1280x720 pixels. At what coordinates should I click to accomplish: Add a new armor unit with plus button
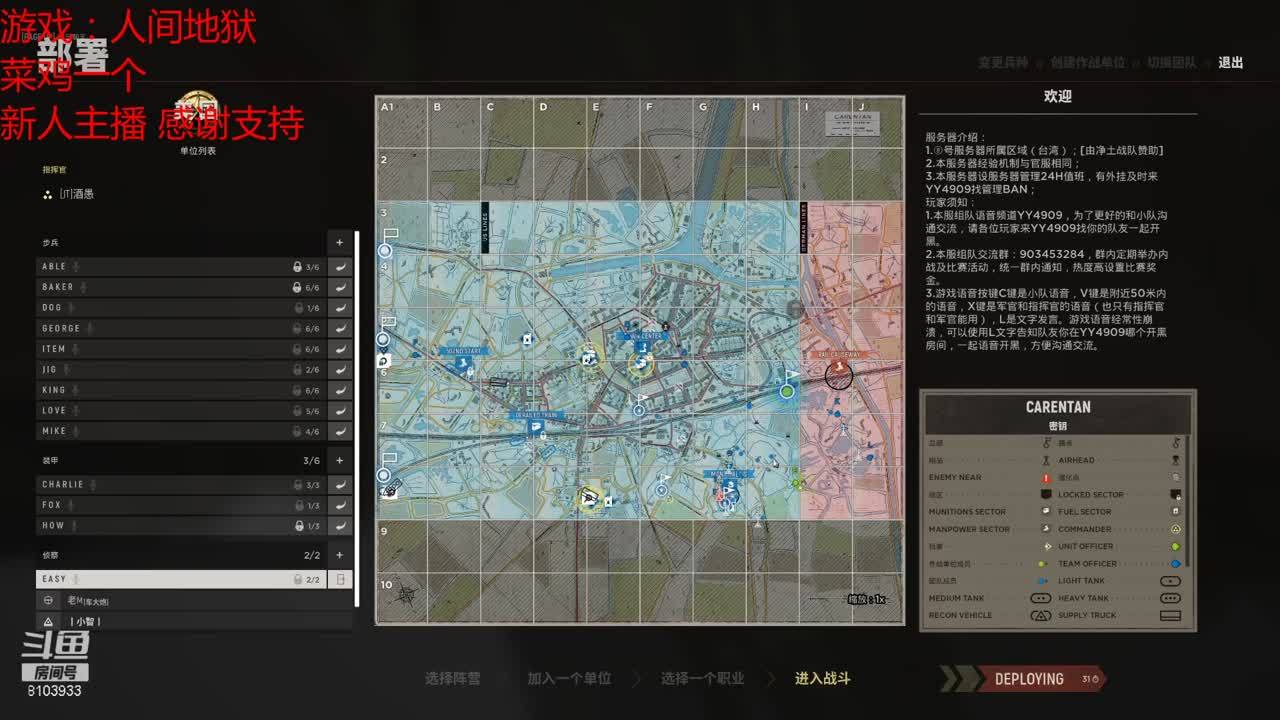340,461
